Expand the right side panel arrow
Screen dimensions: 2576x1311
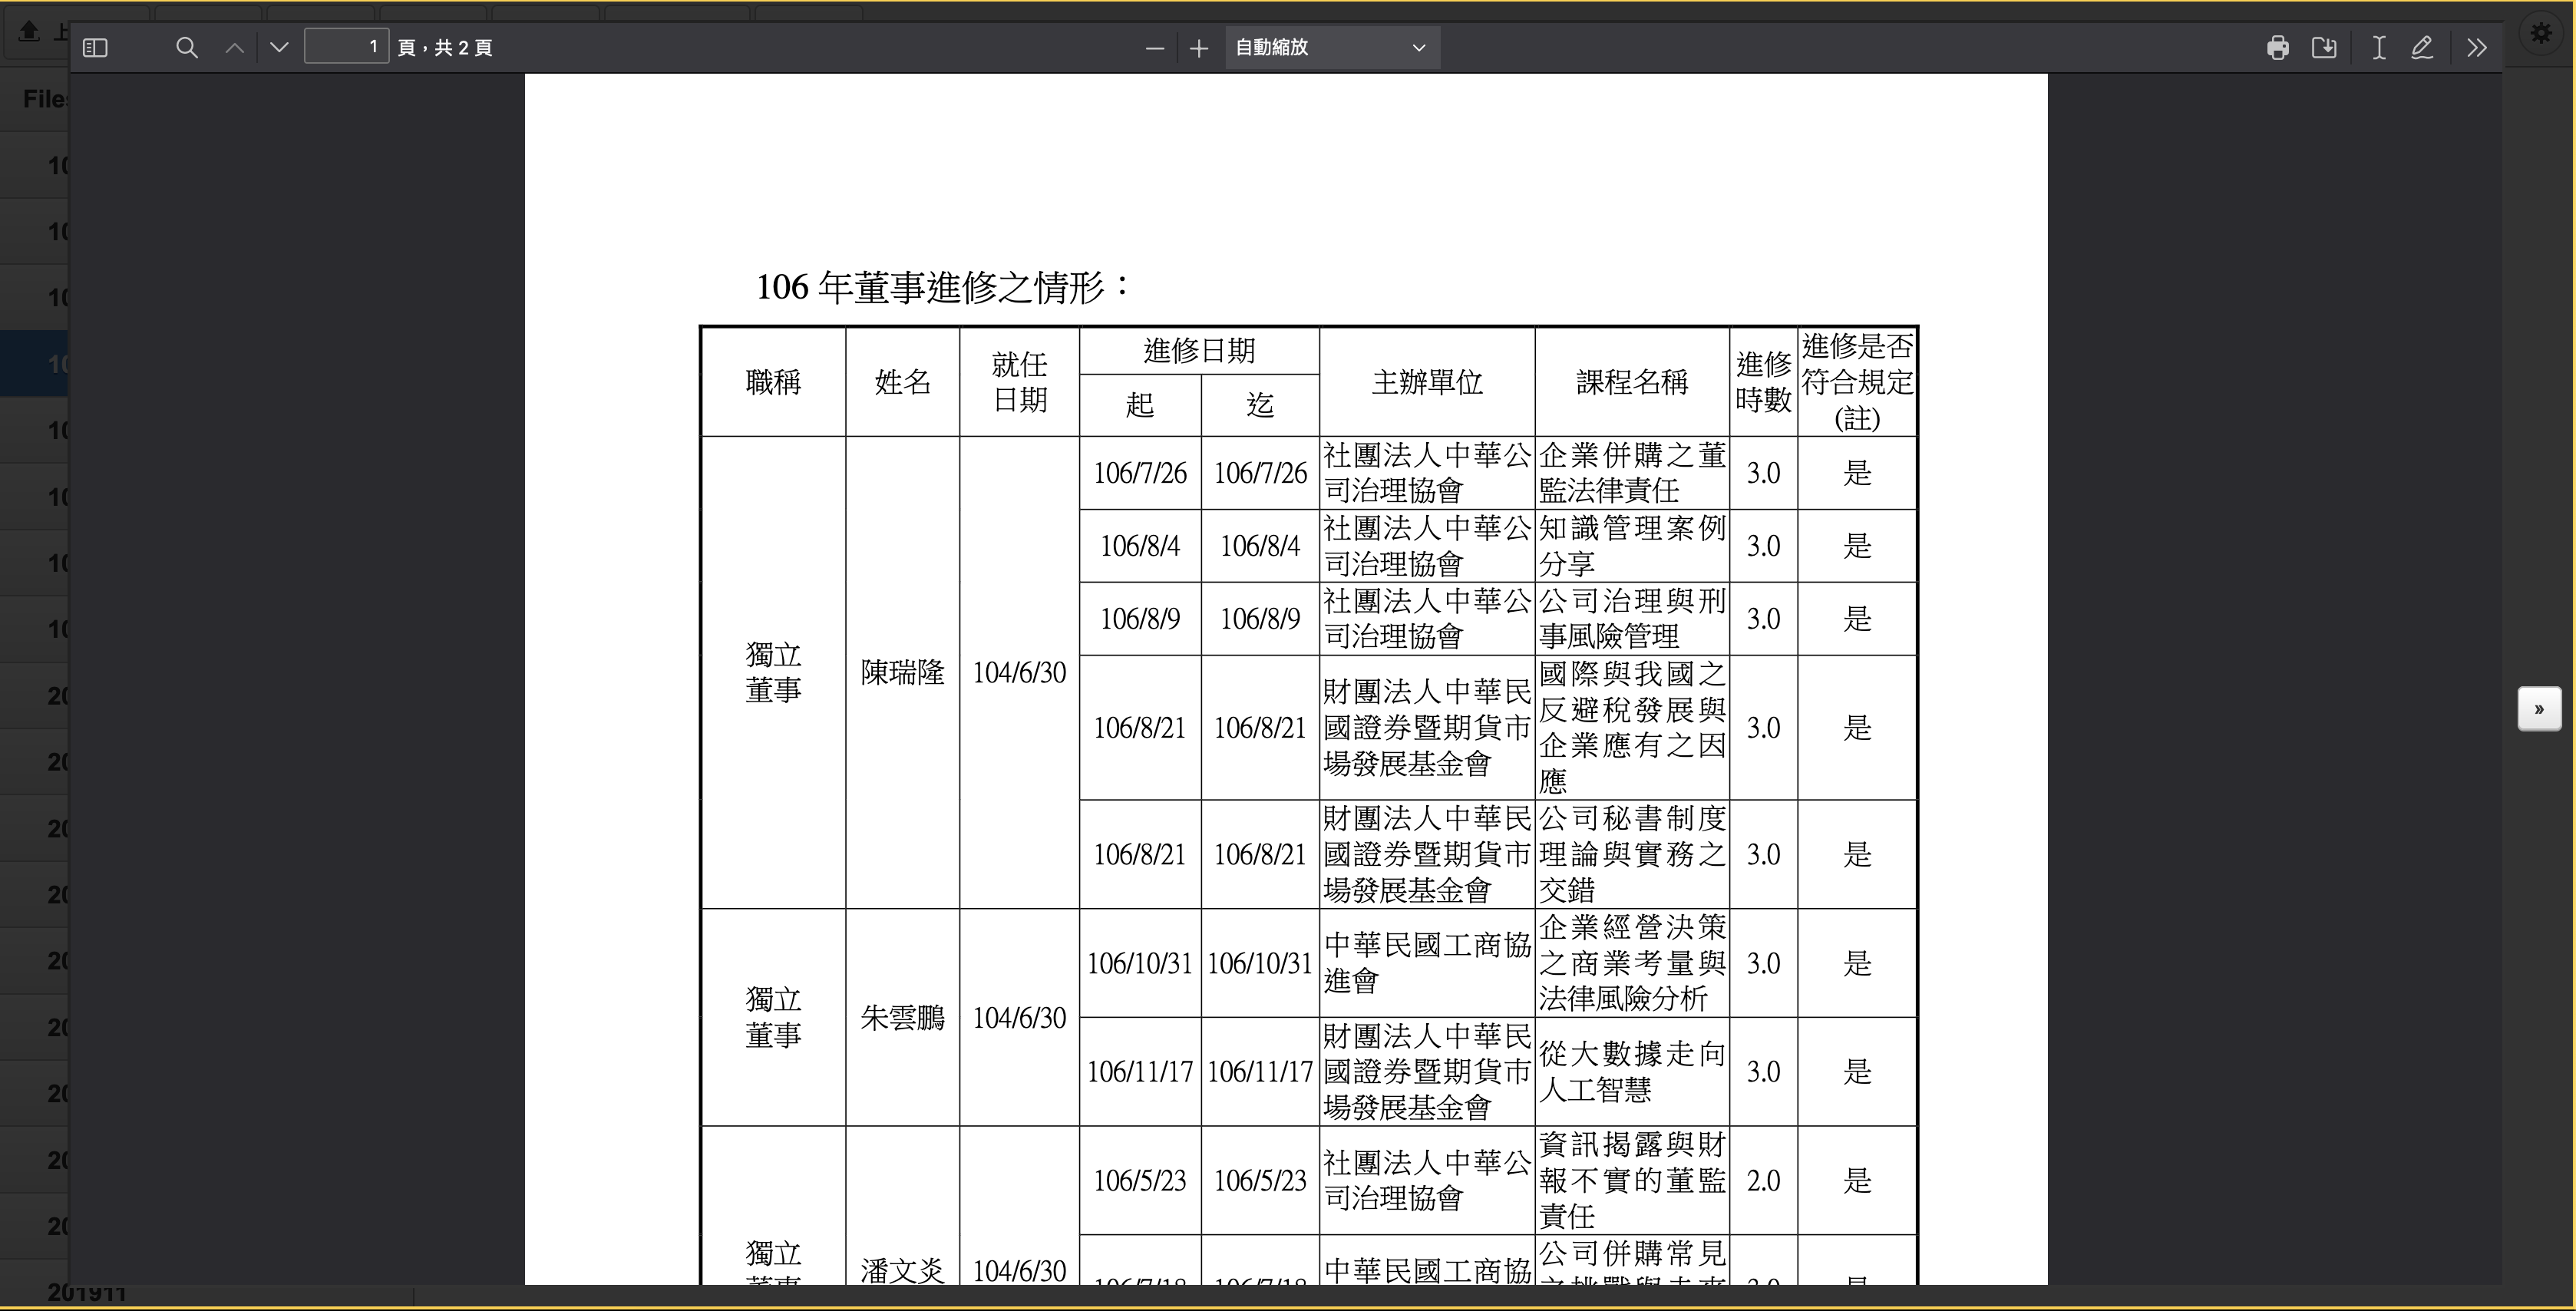(x=2539, y=709)
